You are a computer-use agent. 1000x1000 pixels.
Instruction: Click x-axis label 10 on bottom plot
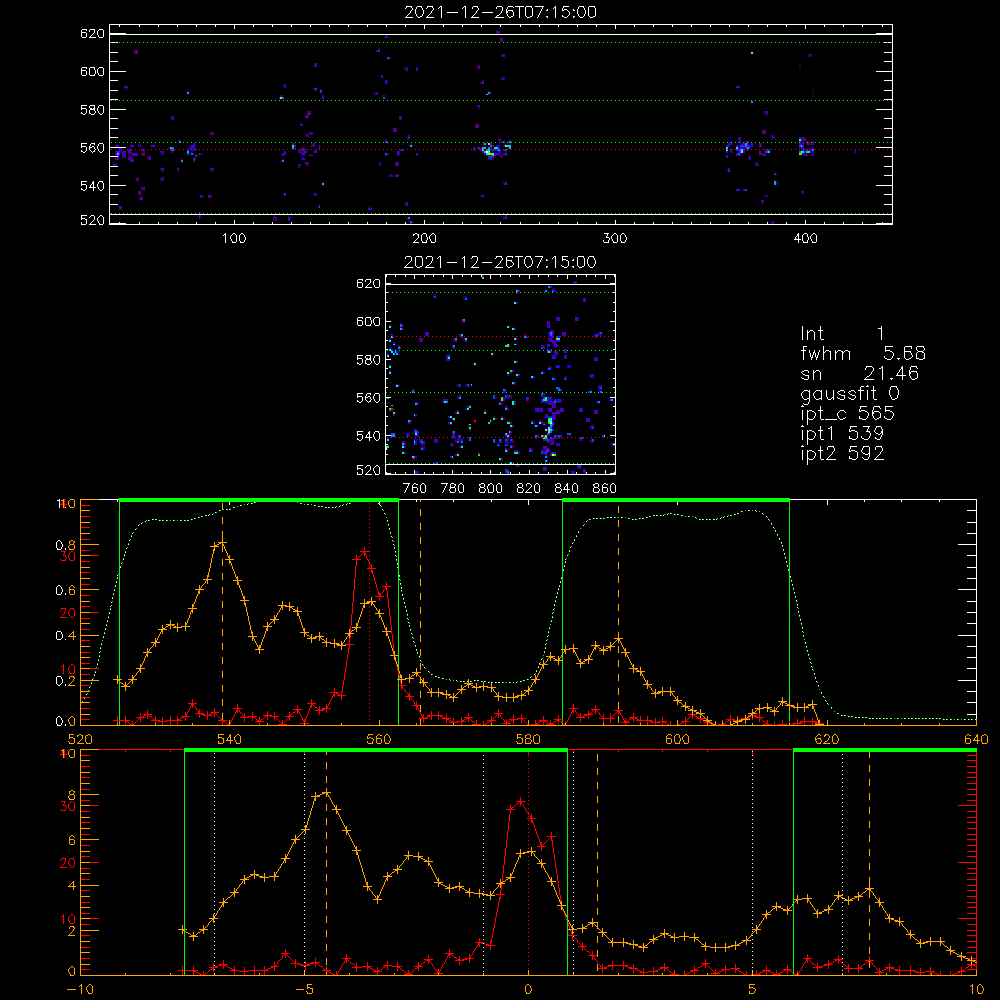pyautogui.click(x=976, y=990)
